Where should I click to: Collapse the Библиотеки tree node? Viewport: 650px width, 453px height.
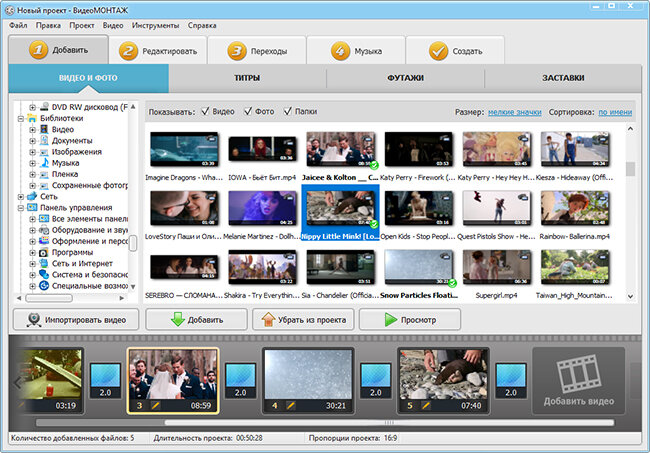21,119
